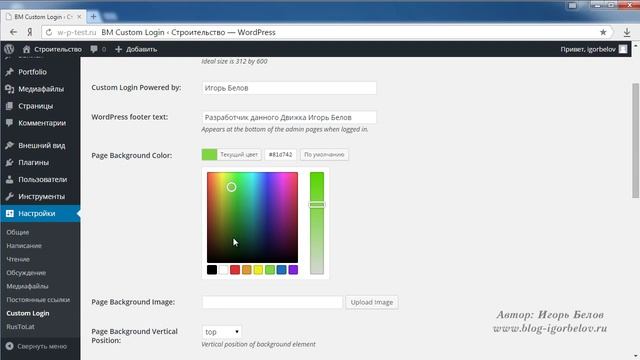The height and width of the screenshot is (360, 640).
Task: Click the hex color field #81d742
Action: click(x=280, y=155)
